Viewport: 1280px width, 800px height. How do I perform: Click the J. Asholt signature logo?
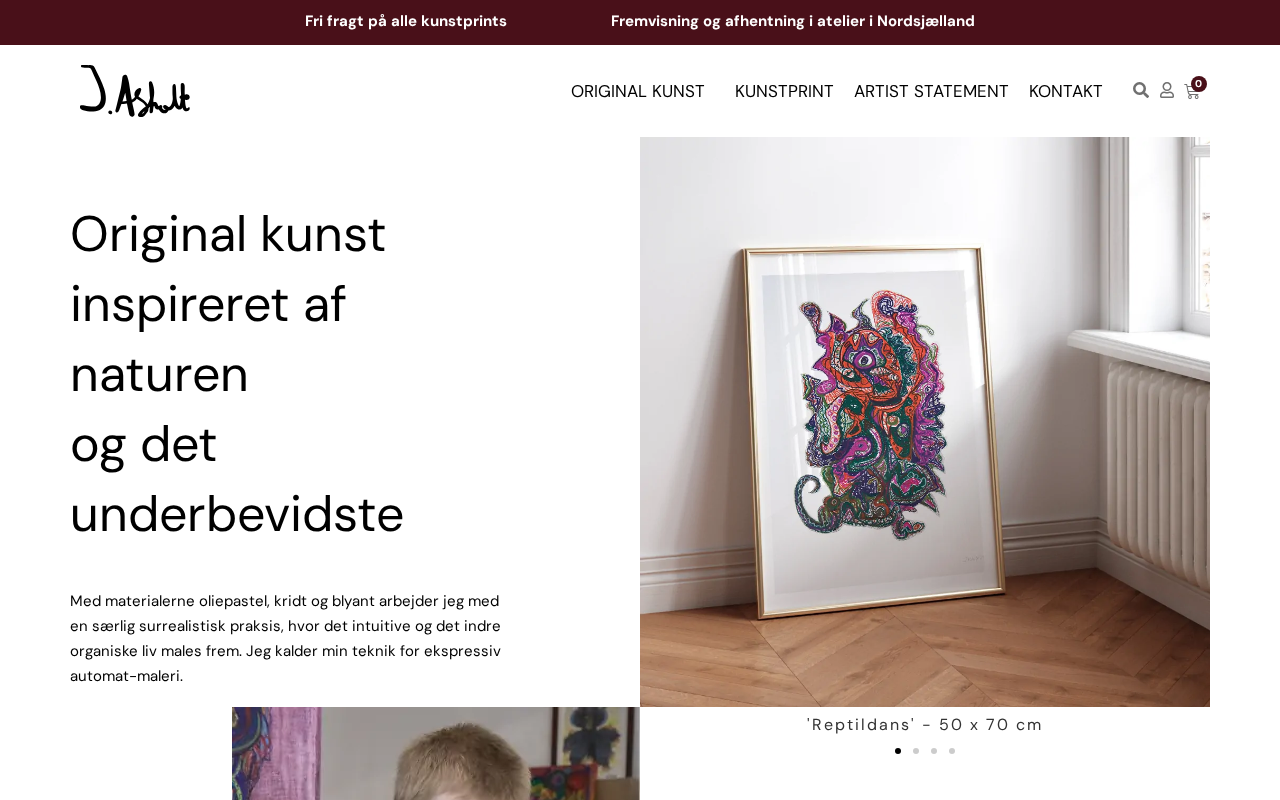click(x=135, y=91)
